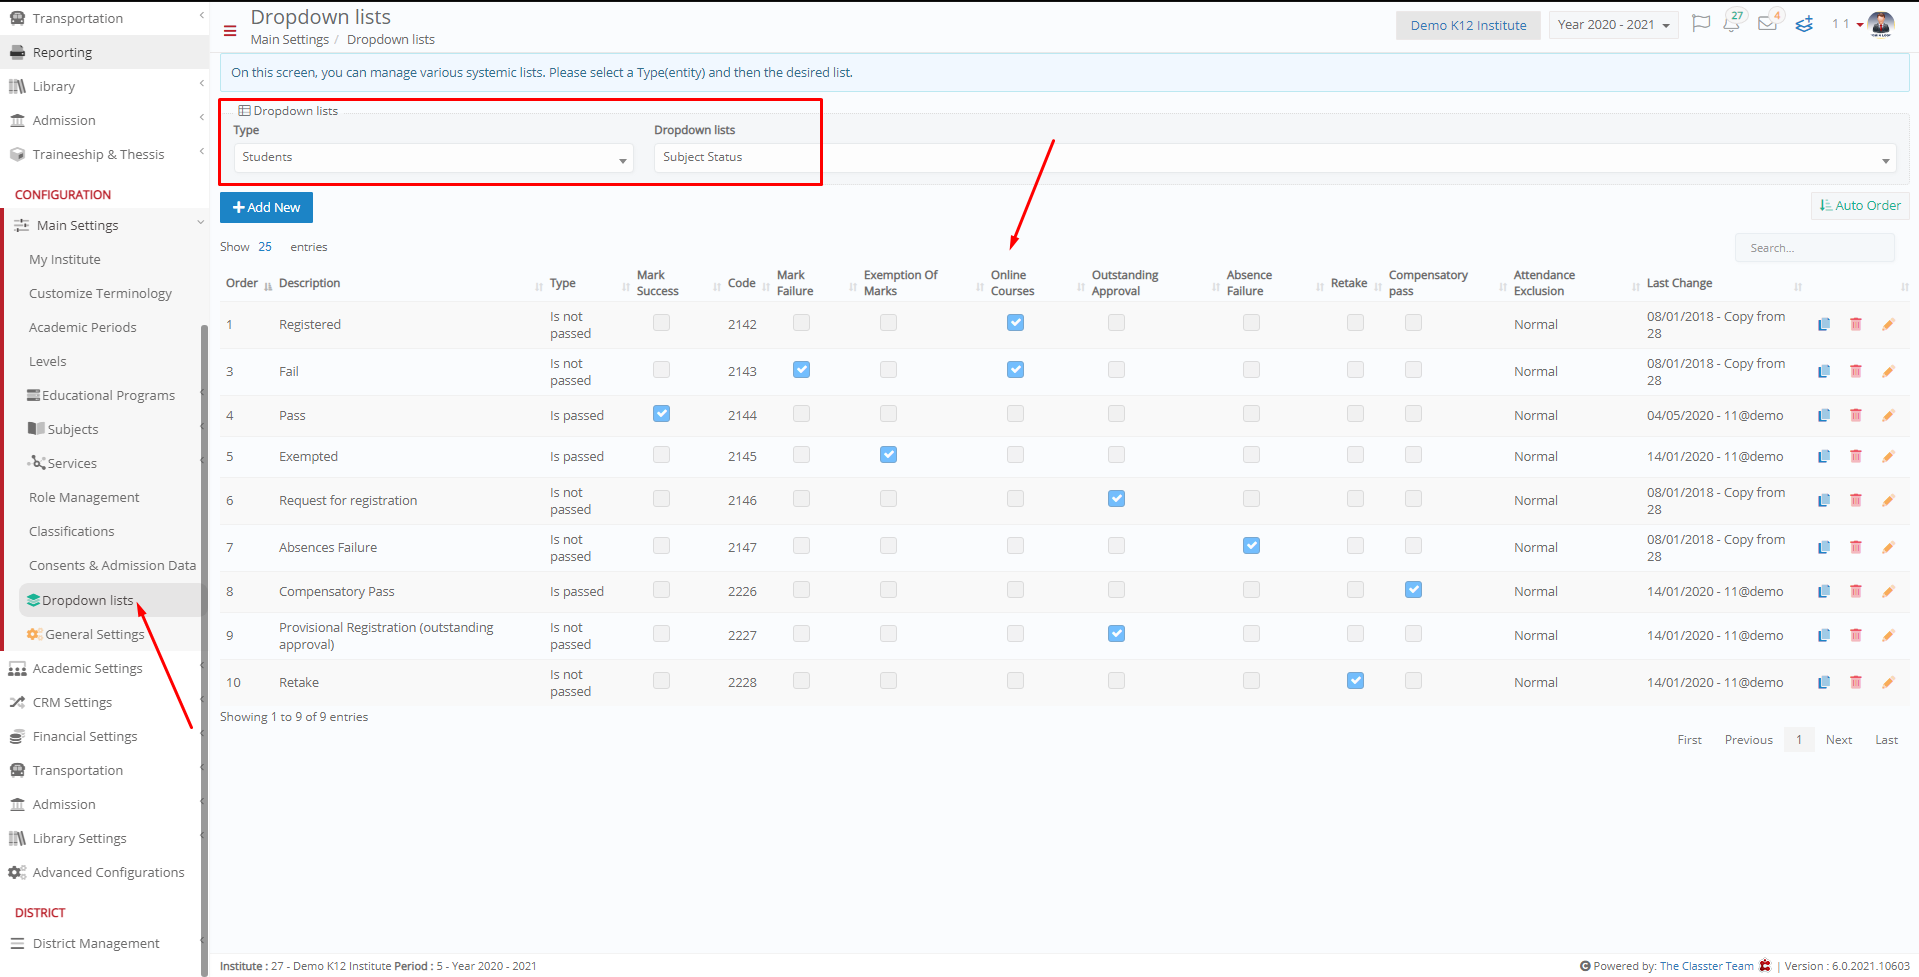This screenshot has height=977, width=1919.
Task: Open the flag icon in header
Action: tap(1700, 24)
